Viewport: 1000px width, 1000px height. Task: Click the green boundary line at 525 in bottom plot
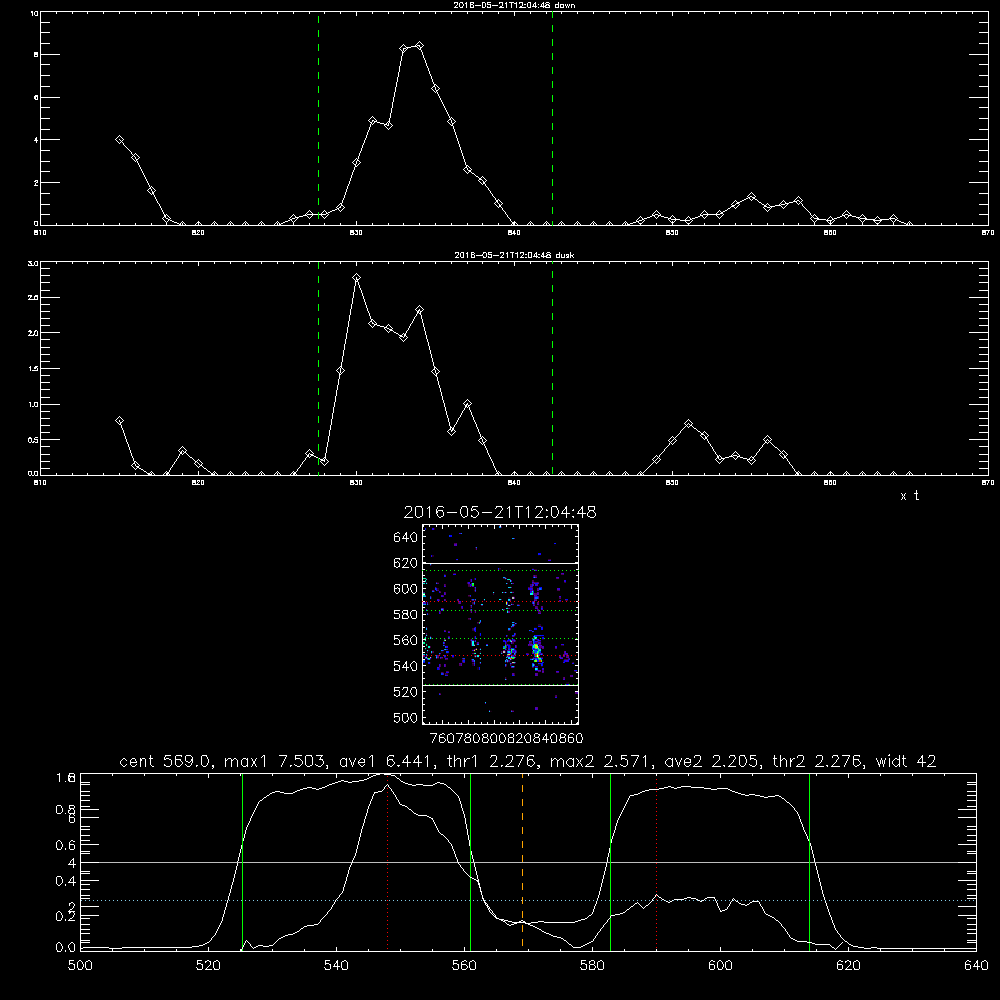[242, 861]
